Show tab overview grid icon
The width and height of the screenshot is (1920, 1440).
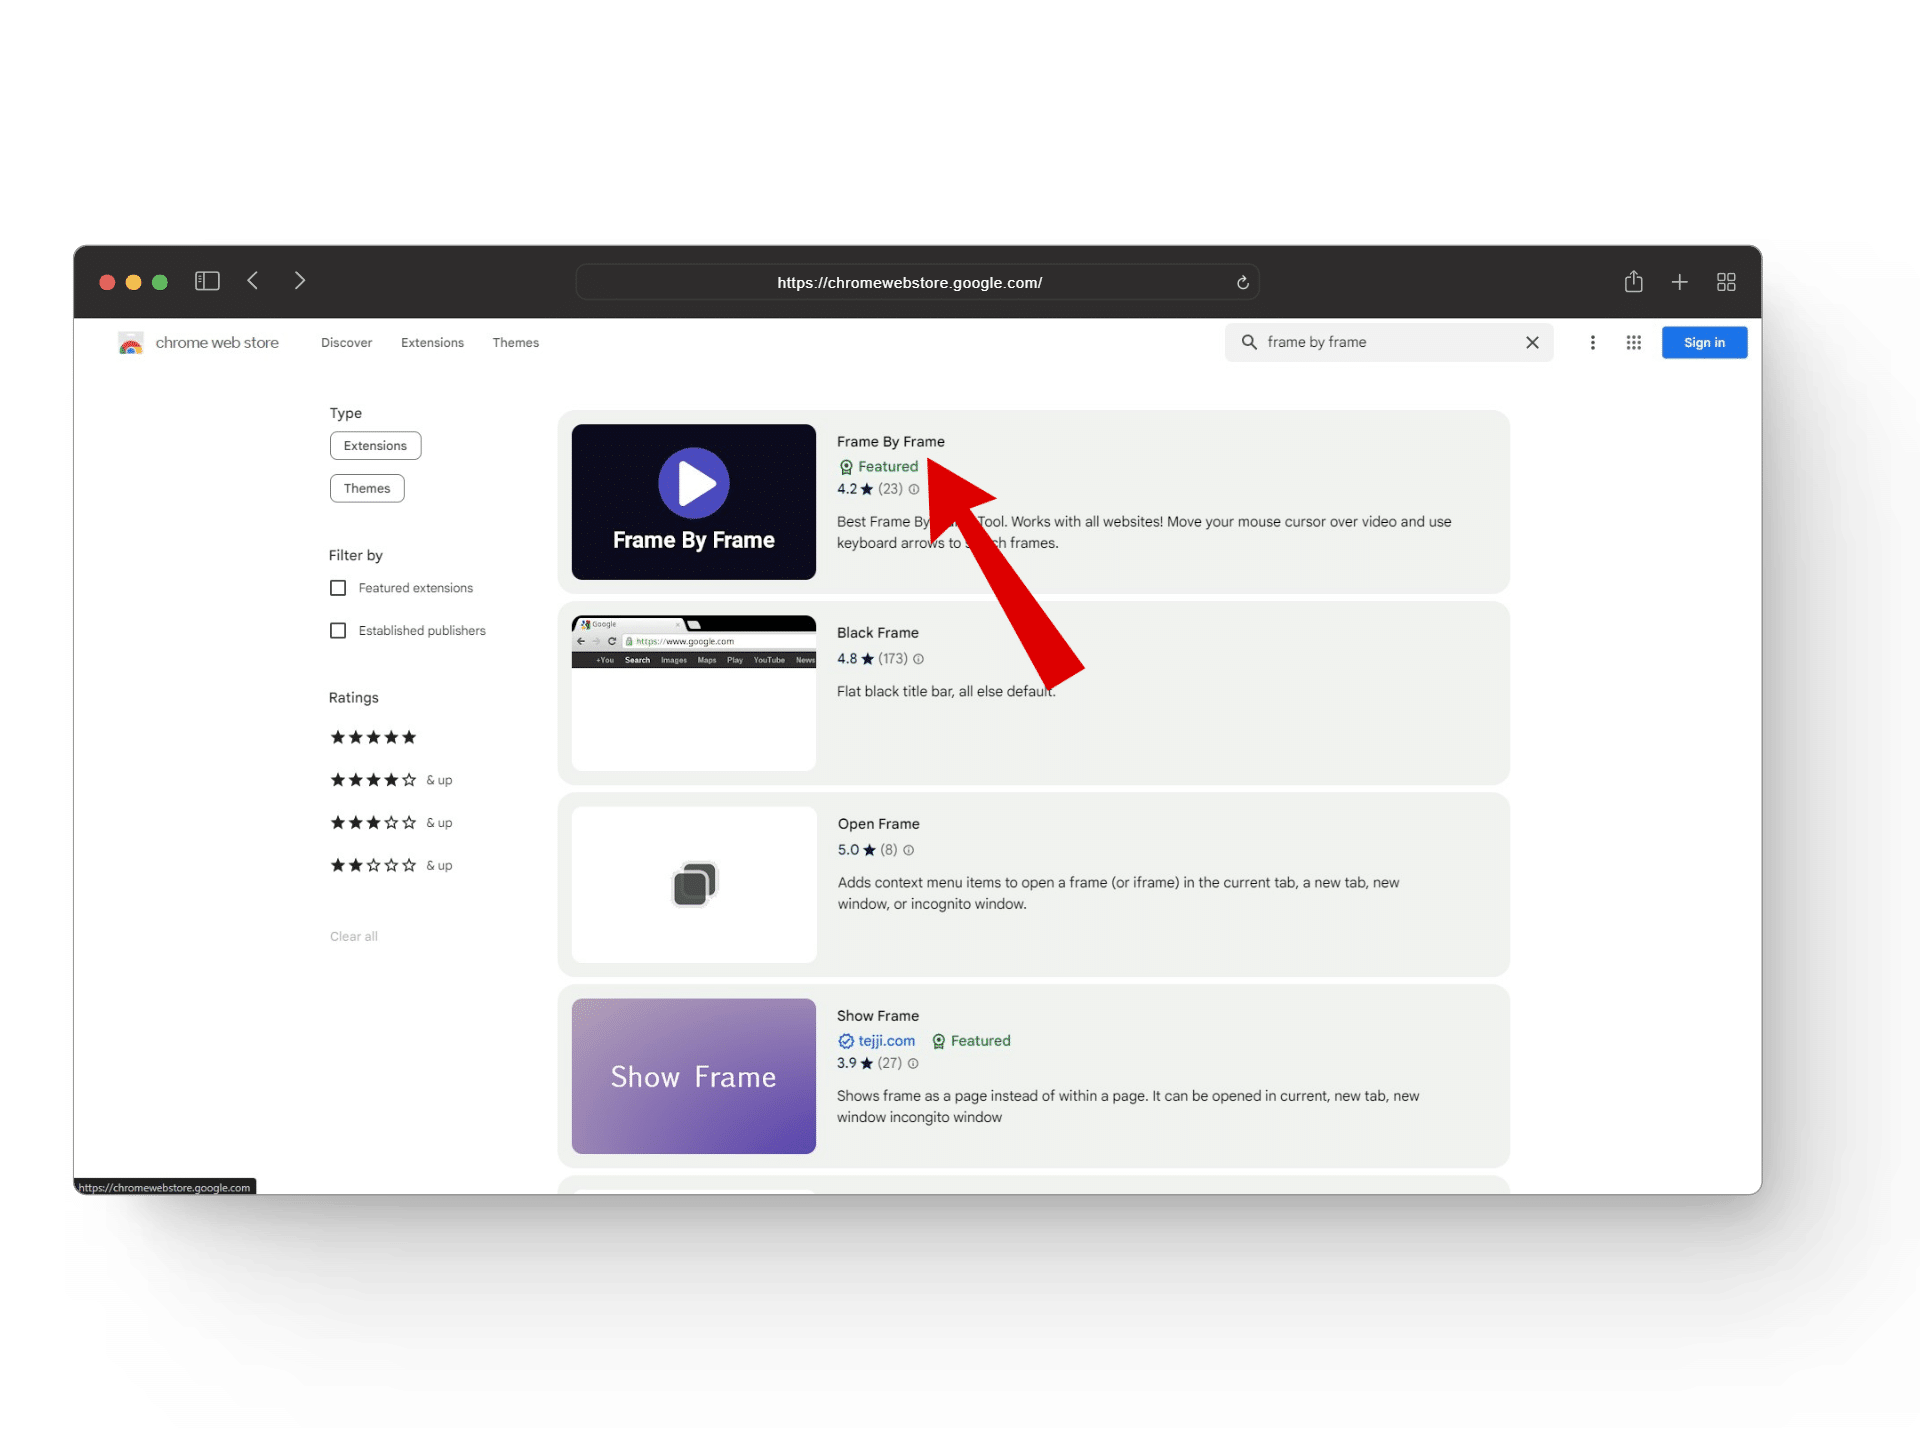[x=1725, y=282]
